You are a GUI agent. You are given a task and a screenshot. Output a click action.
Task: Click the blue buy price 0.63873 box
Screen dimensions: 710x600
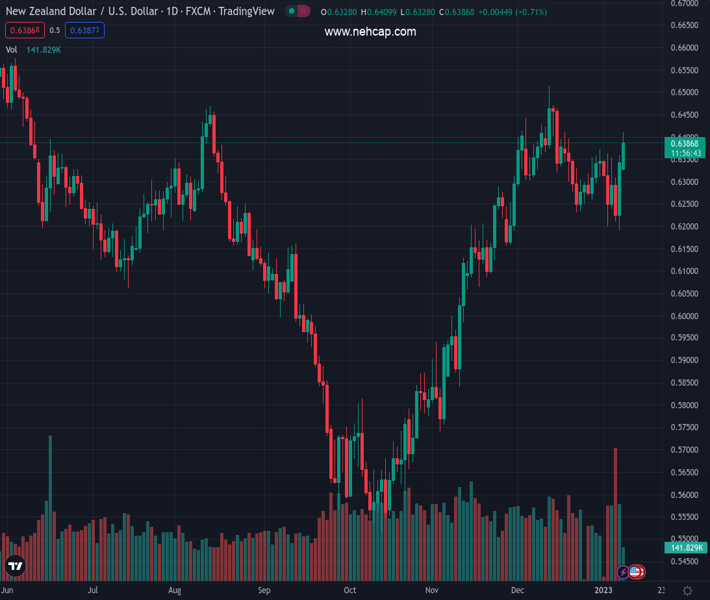click(x=85, y=31)
